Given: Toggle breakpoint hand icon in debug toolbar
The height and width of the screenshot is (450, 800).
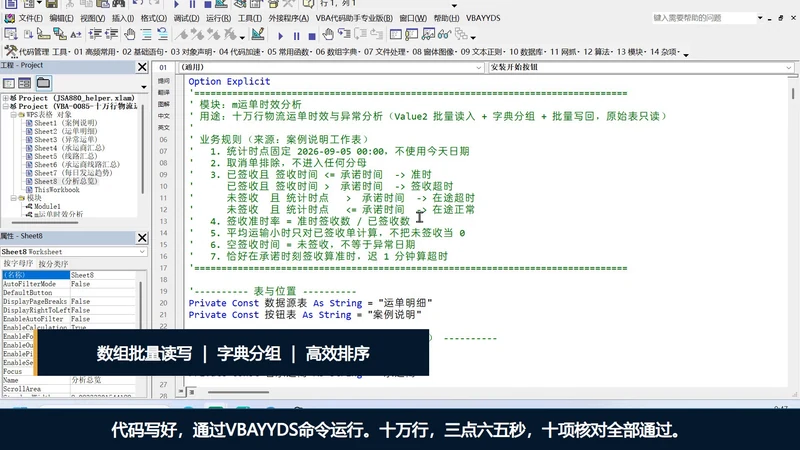Looking at the screenshot, I should (x=328, y=34).
